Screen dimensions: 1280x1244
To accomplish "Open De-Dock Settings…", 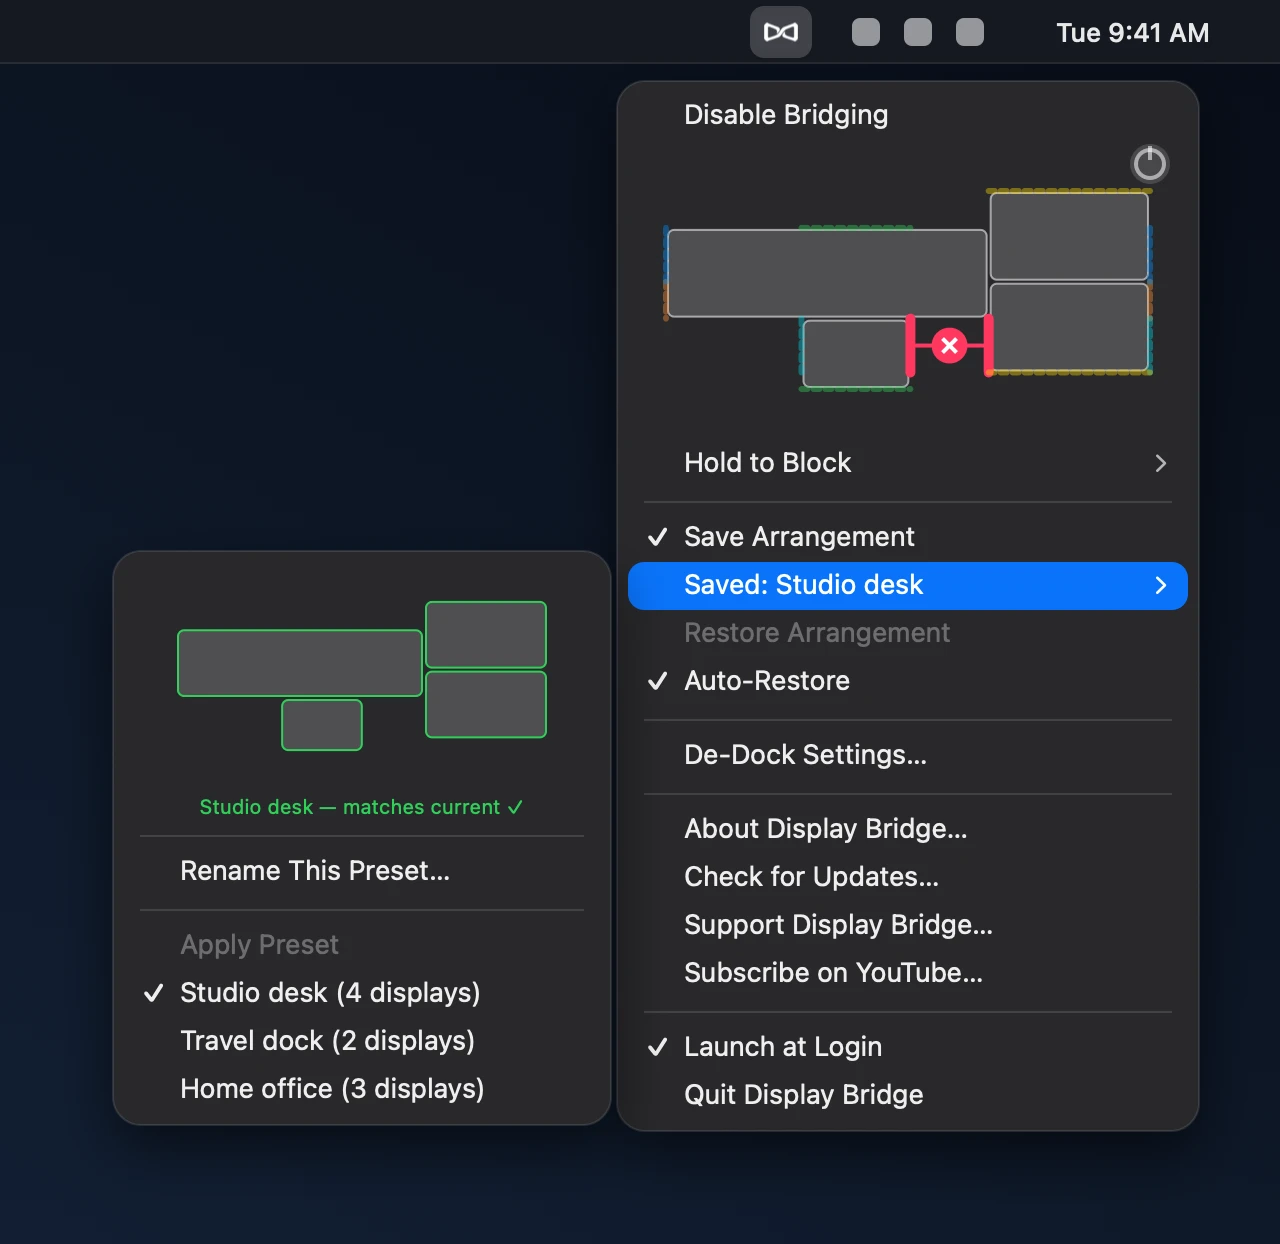I will (x=908, y=755).
